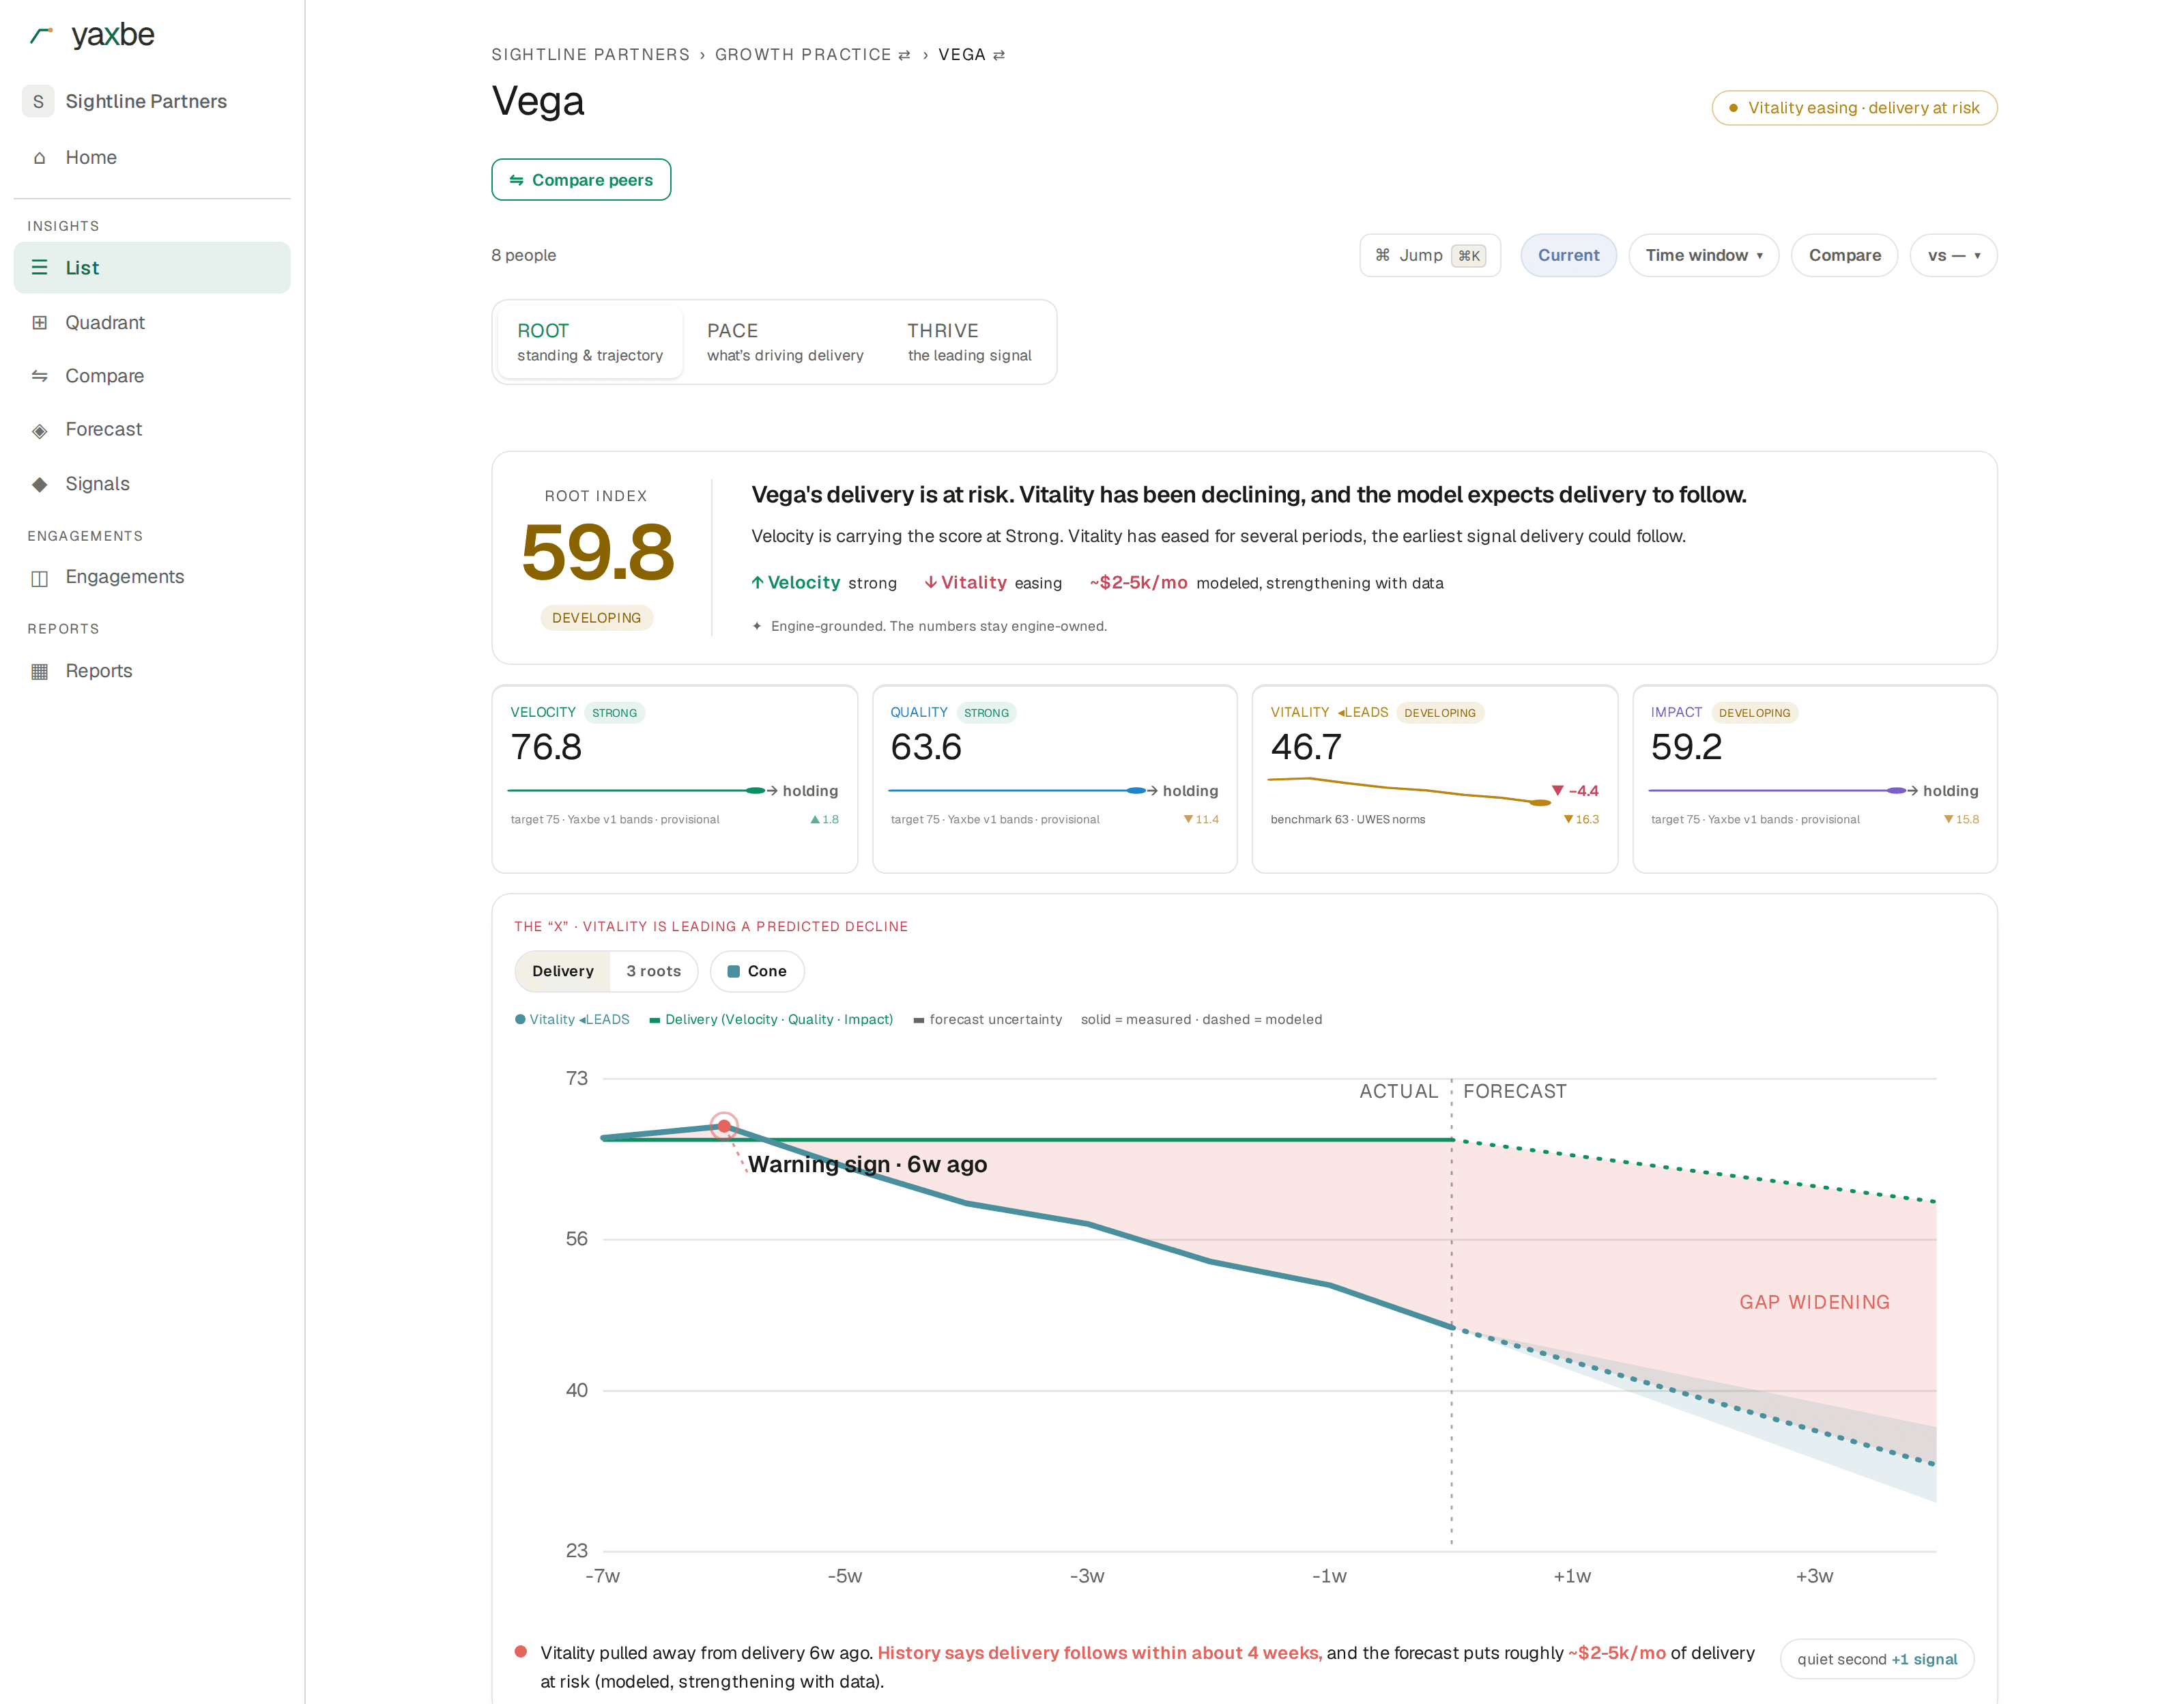This screenshot has width=2184, height=1704.
Task: Click the Velocity holding arrow icon
Action: click(x=772, y=791)
